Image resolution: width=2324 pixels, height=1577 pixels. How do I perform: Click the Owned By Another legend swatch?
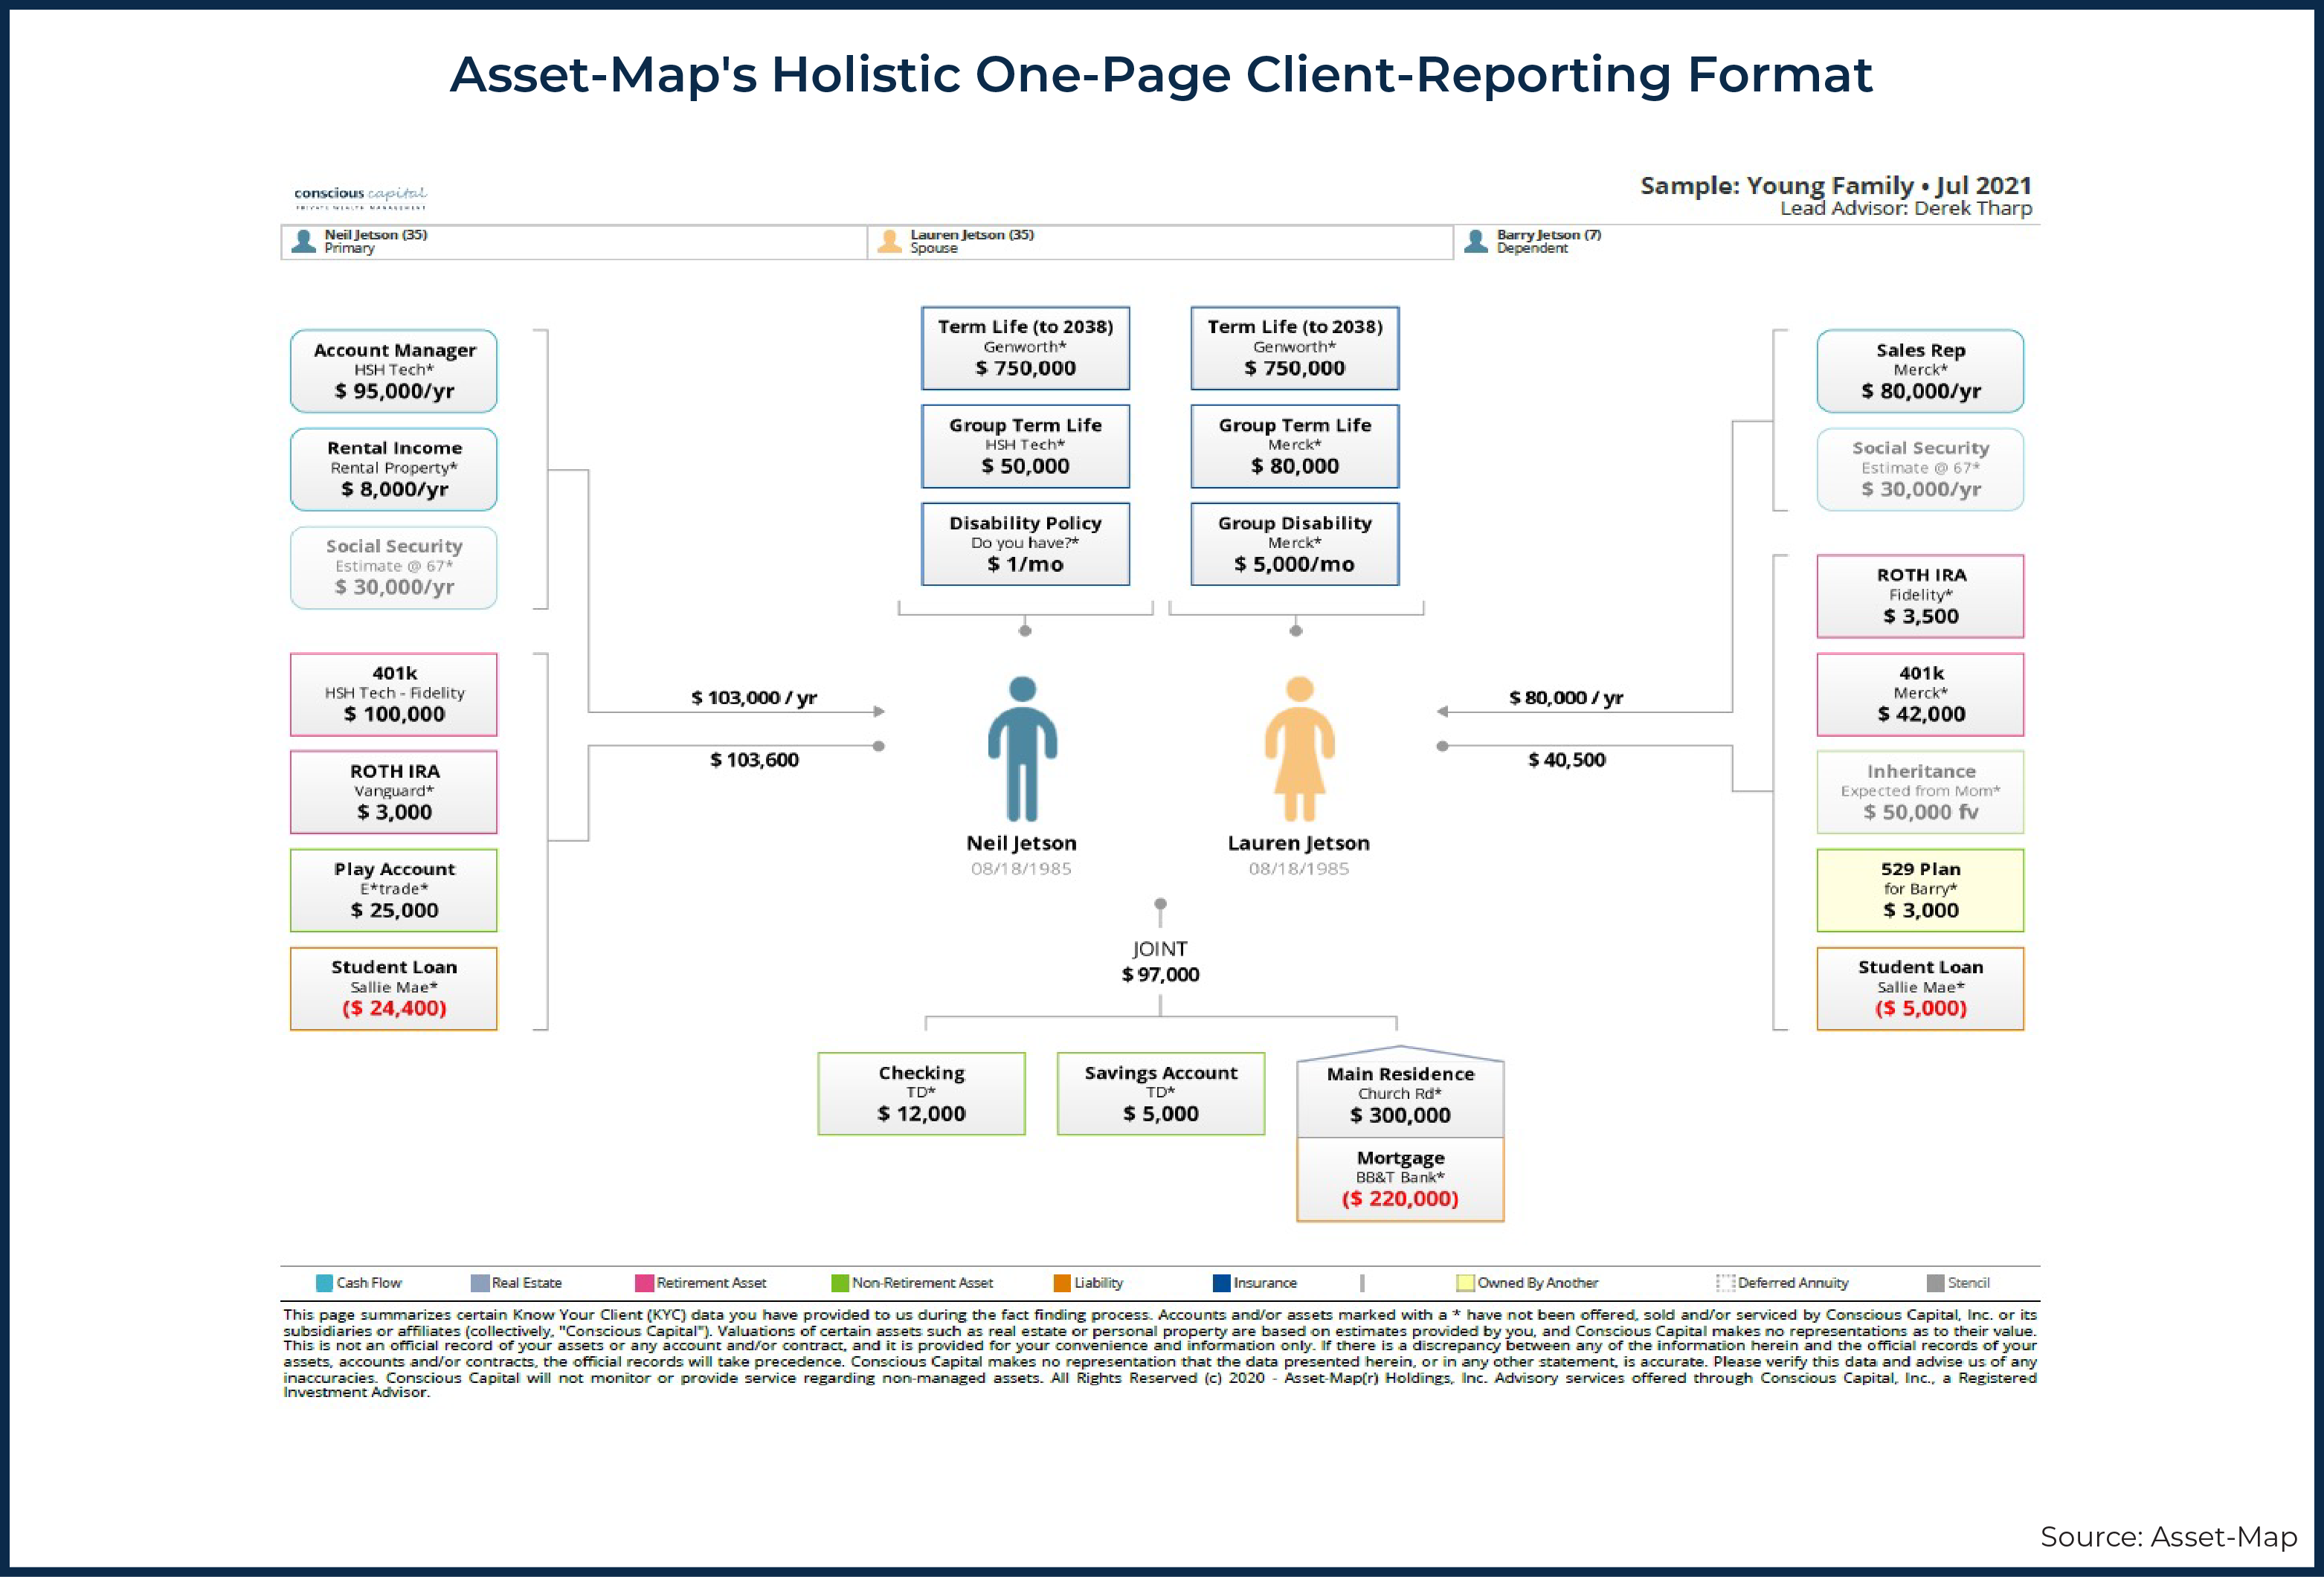pos(1465,1283)
